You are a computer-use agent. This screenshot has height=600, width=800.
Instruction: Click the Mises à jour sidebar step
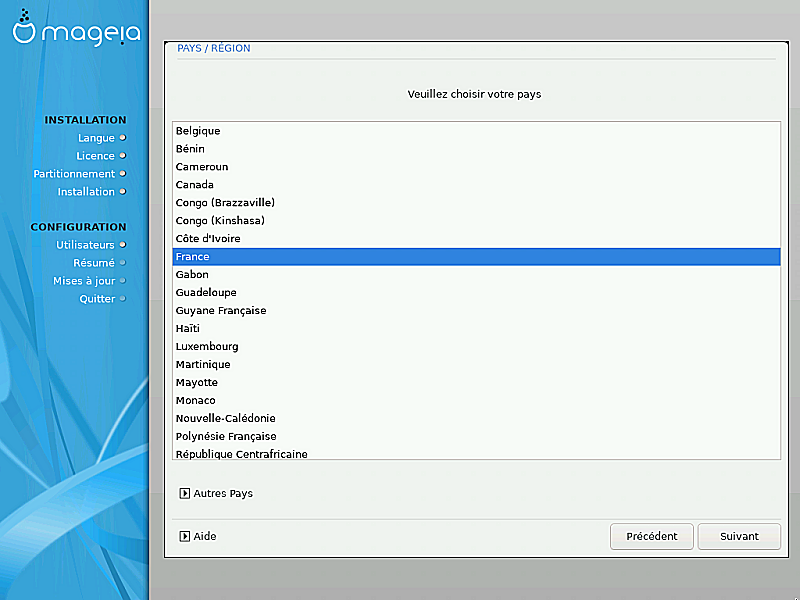[x=84, y=281]
